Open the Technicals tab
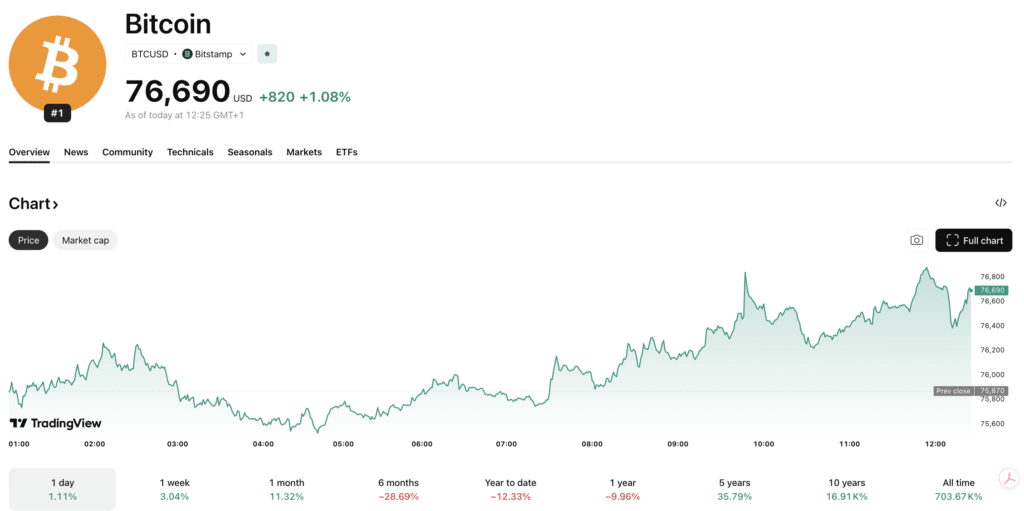 190,152
